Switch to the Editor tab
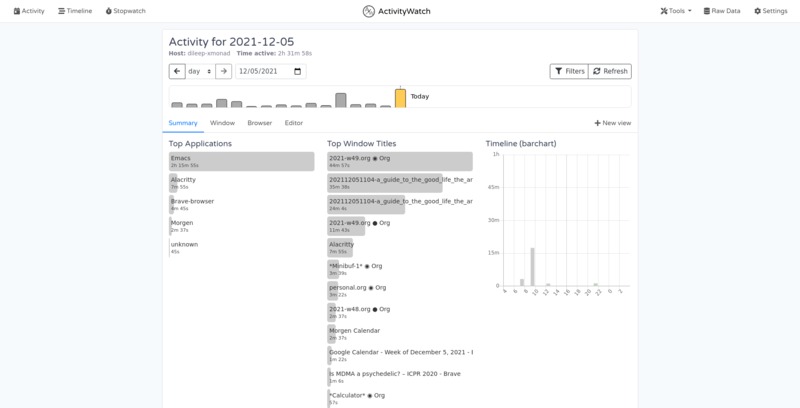The image size is (800, 408). pyautogui.click(x=294, y=123)
